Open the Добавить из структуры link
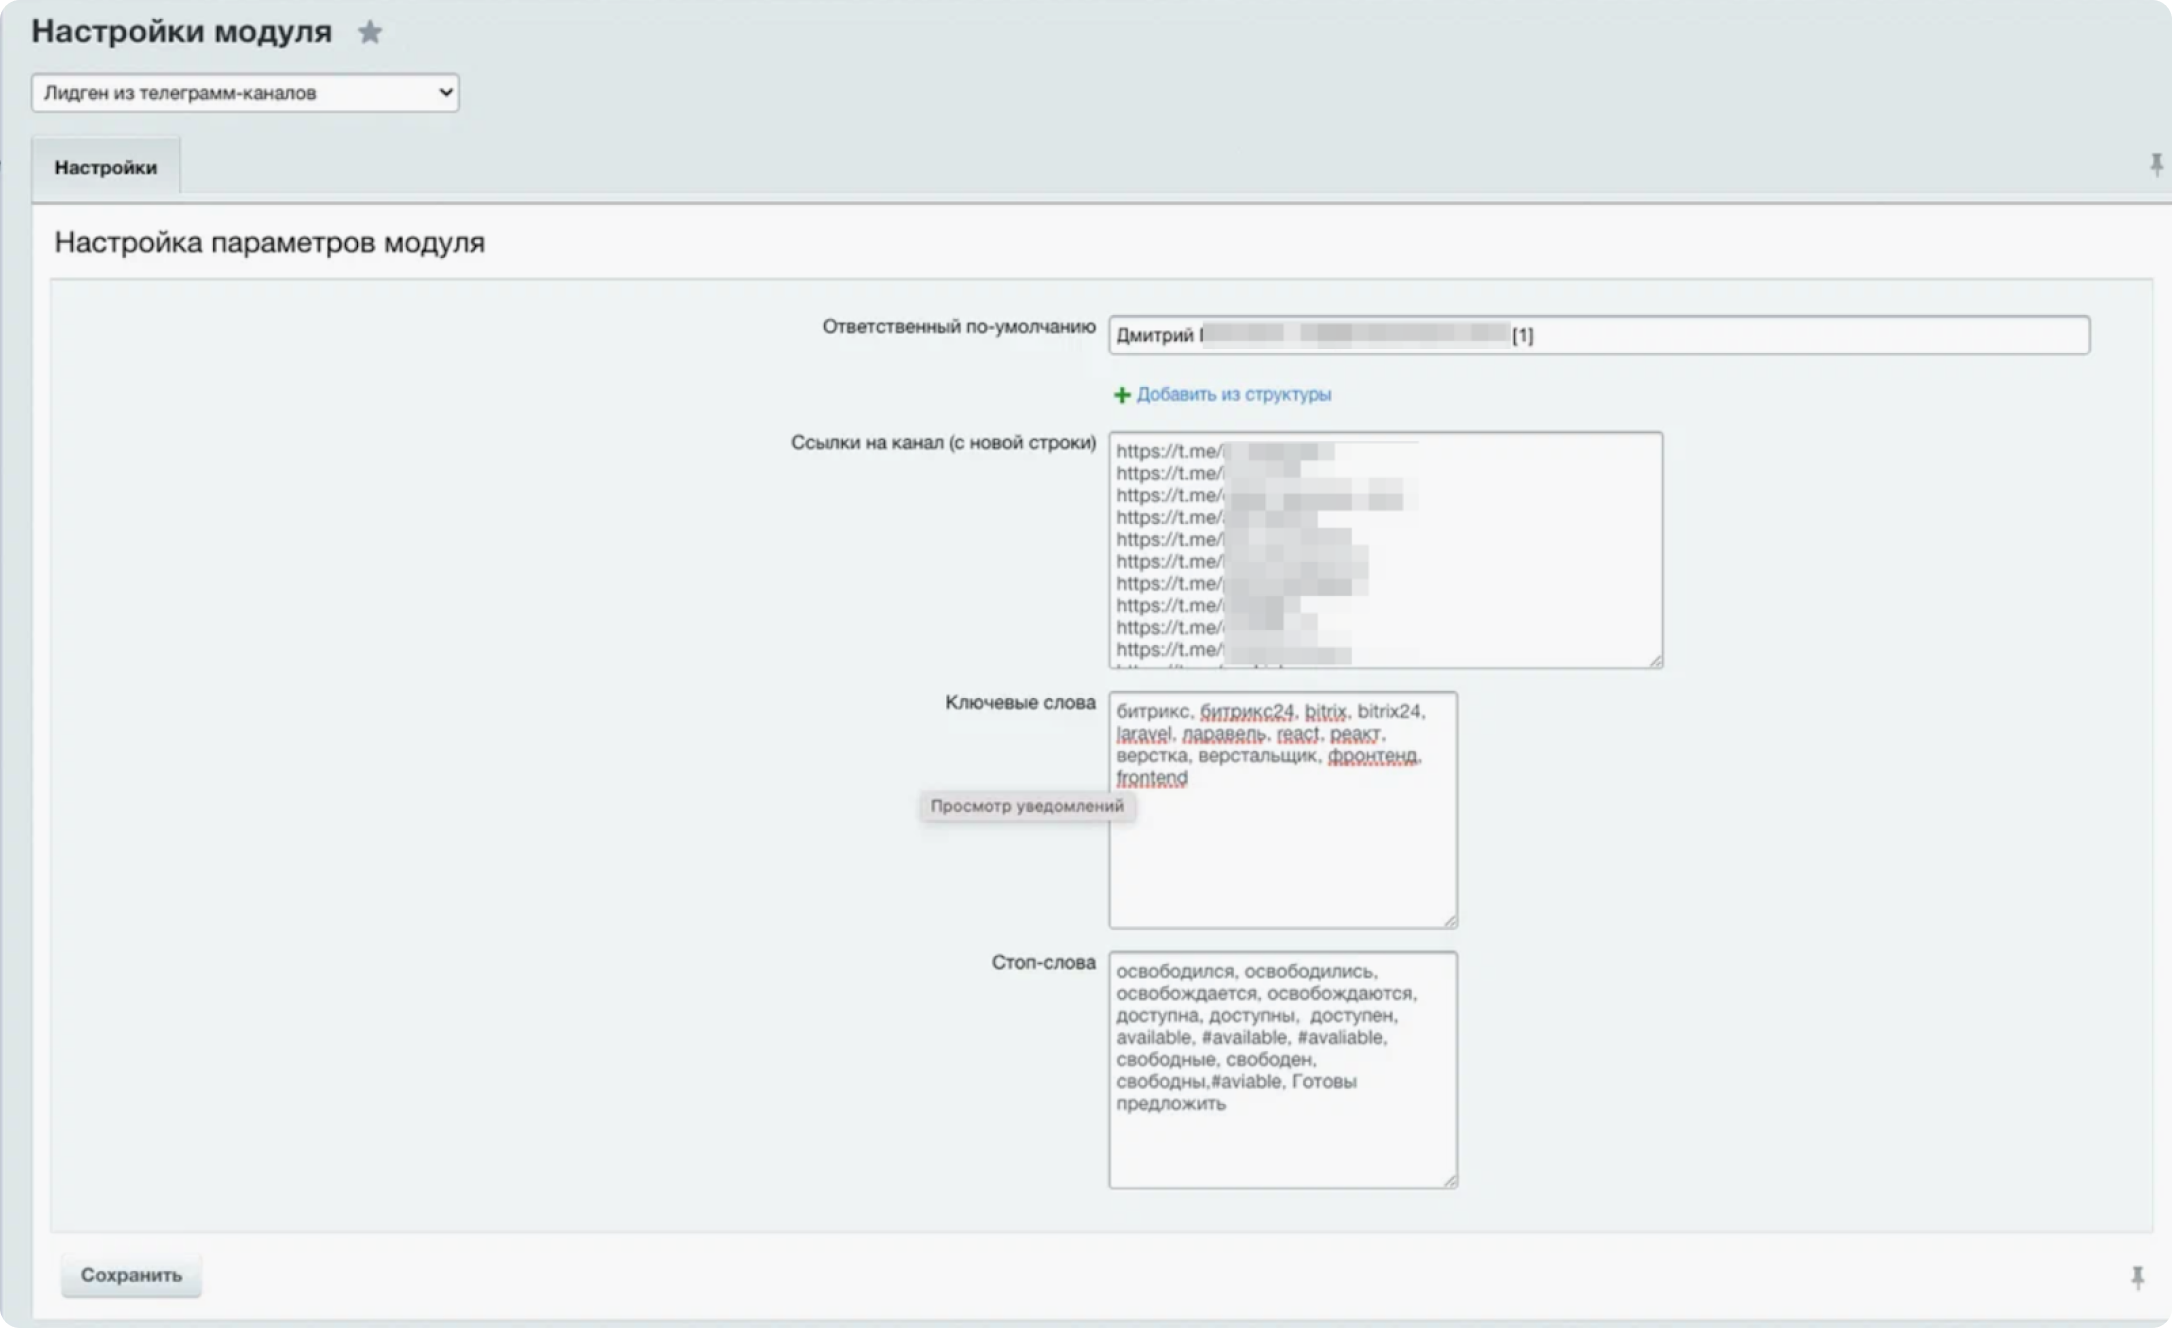The height and width of the screenshot is (1328, 2172). [x=1233, y=395]
